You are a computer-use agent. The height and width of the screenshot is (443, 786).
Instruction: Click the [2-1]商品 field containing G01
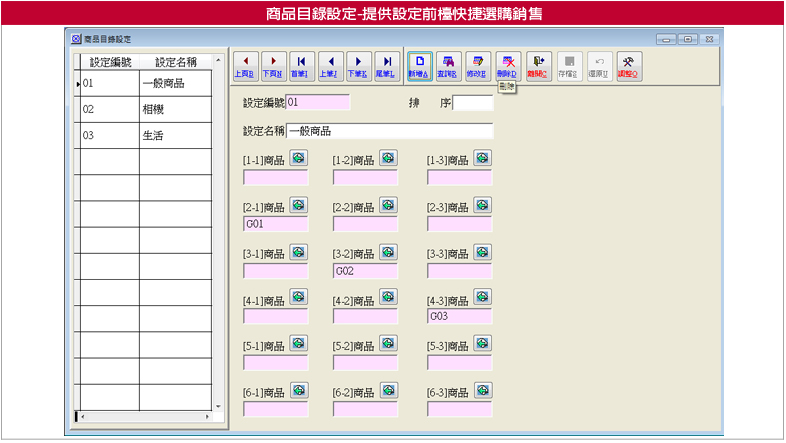pos(276,224)
